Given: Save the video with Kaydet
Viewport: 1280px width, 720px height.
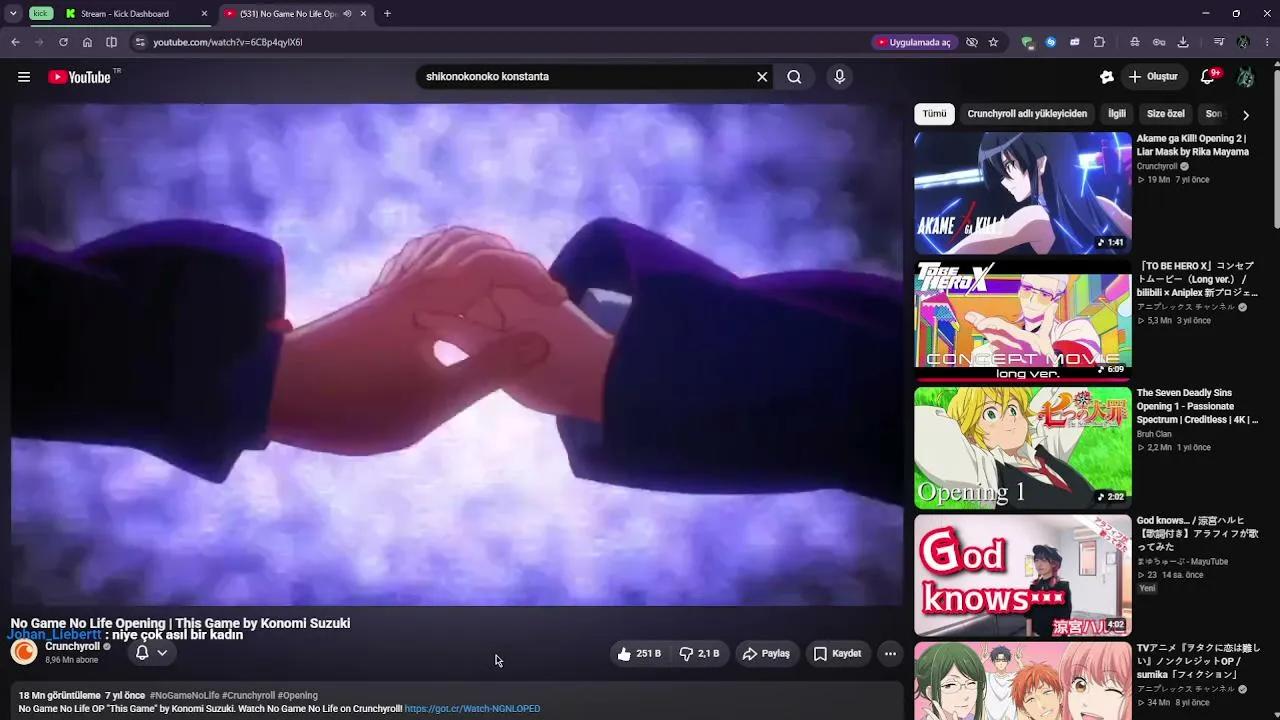Looking at the screenshot, I should [x=837, y=654].
